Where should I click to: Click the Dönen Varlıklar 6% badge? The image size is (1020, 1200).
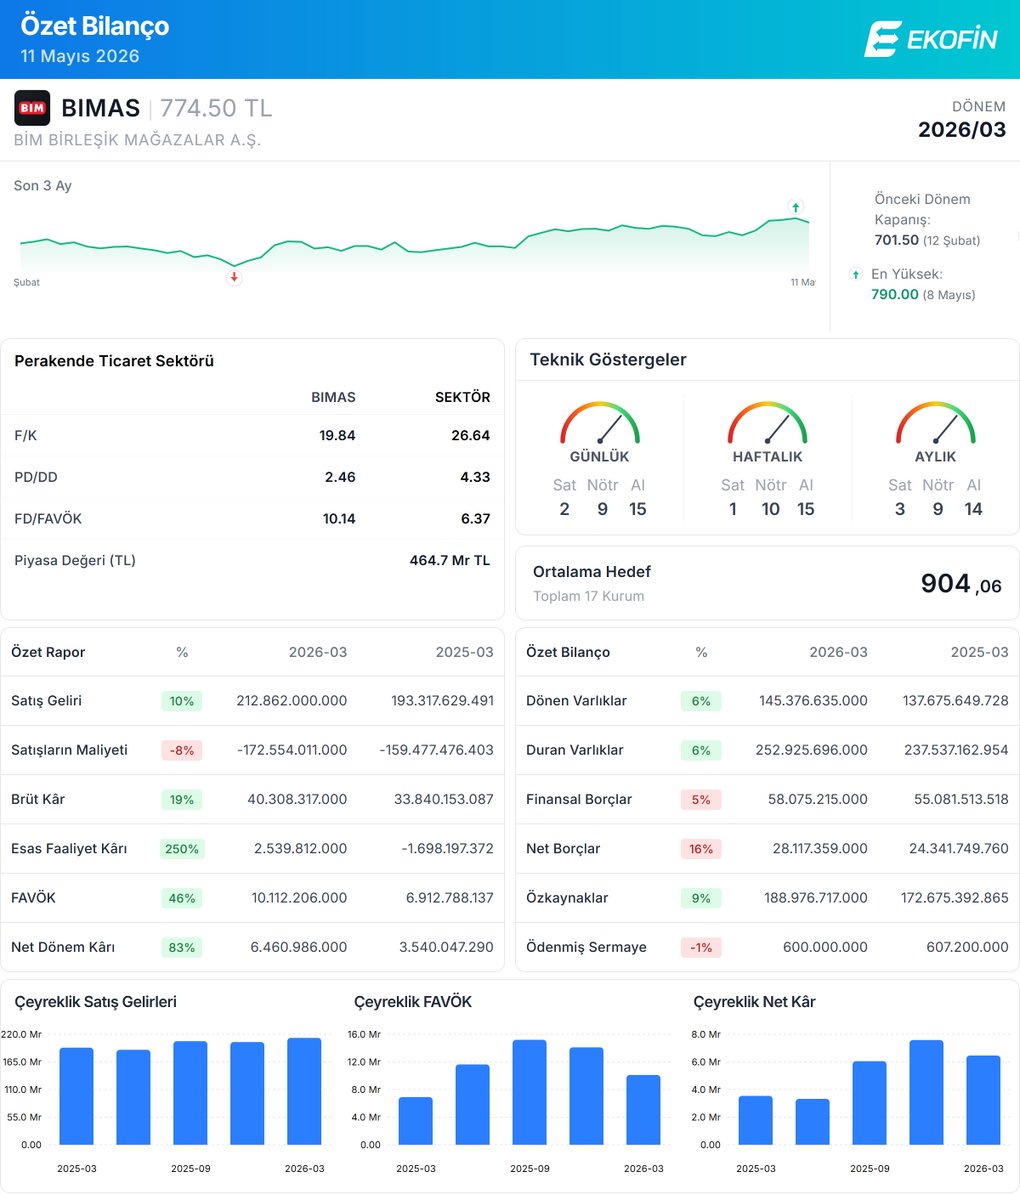click(701, 701)
